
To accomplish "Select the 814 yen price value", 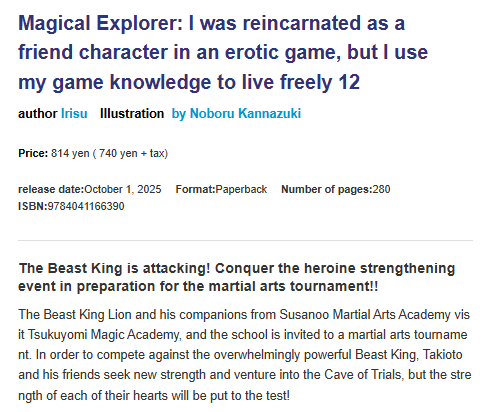I will (70, 153).
